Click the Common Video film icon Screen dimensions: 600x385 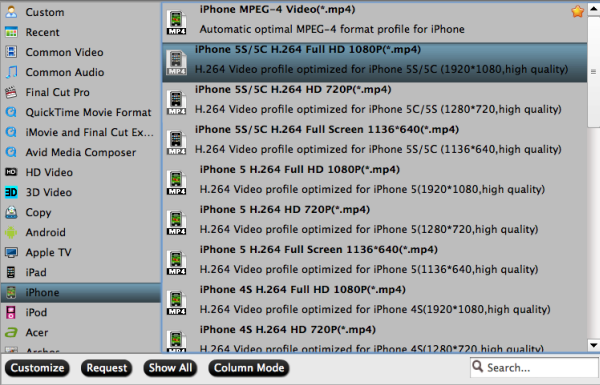tap(11, 52)
